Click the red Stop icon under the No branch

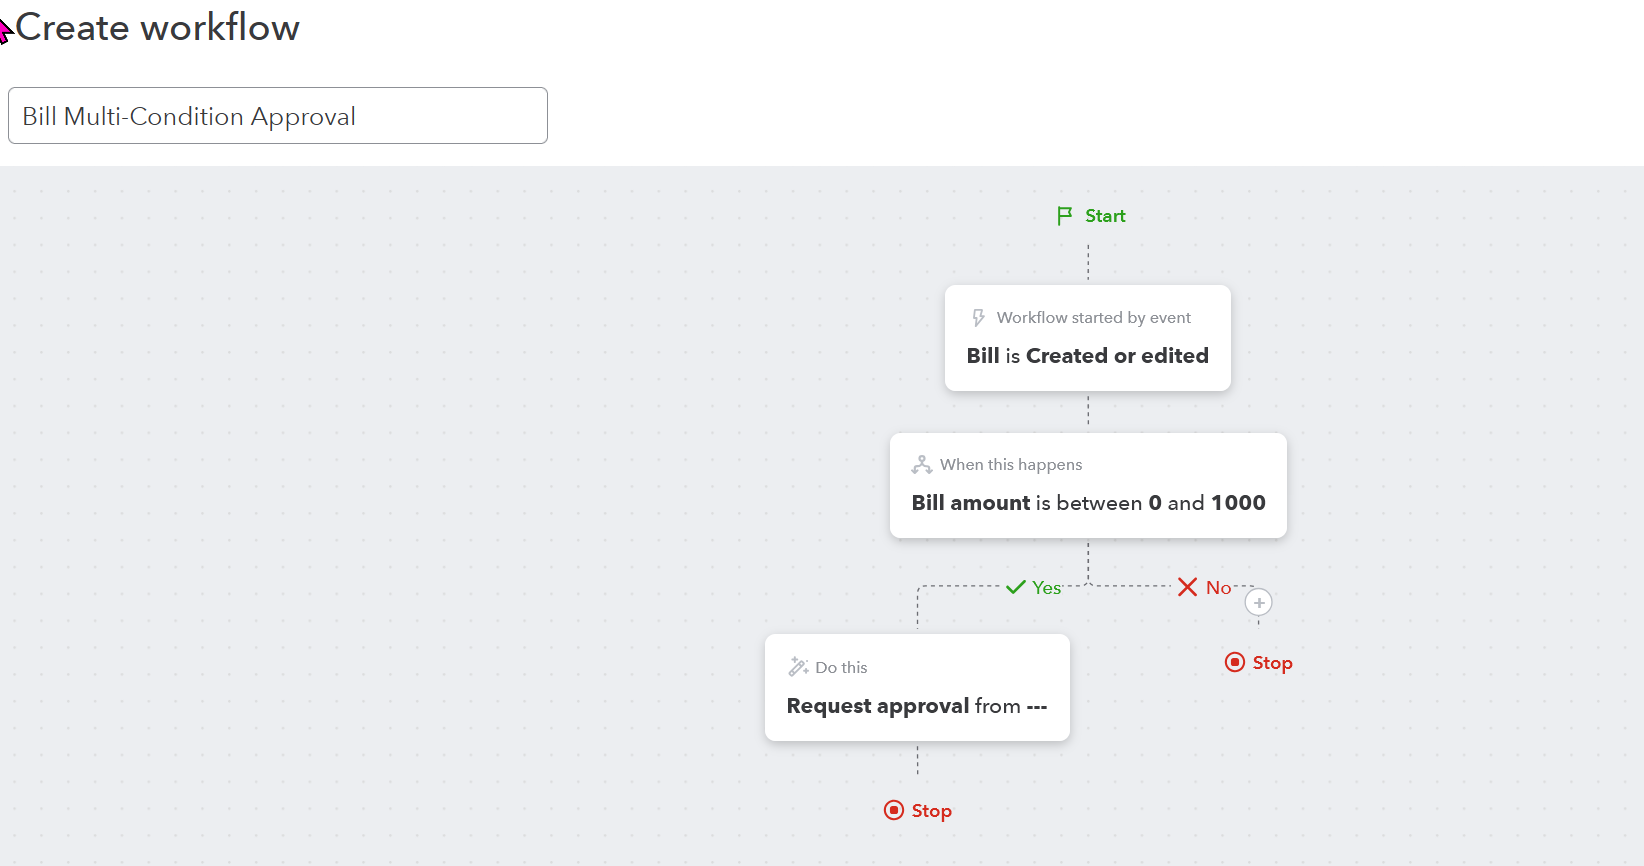click(1235, 662)
